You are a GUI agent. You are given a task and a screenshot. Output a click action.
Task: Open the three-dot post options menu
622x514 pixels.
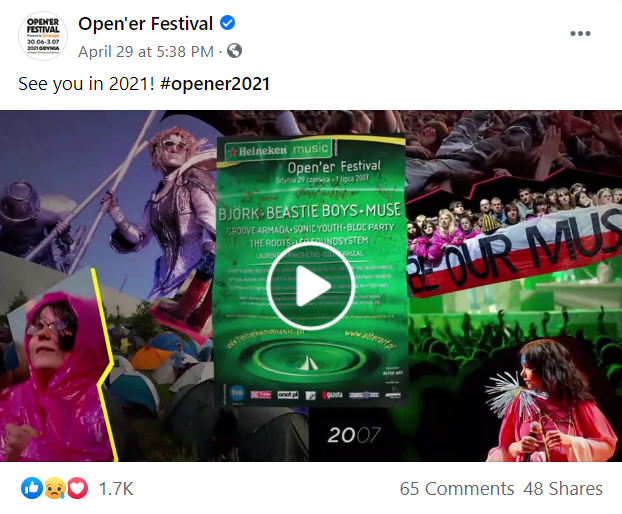point(580,34)
